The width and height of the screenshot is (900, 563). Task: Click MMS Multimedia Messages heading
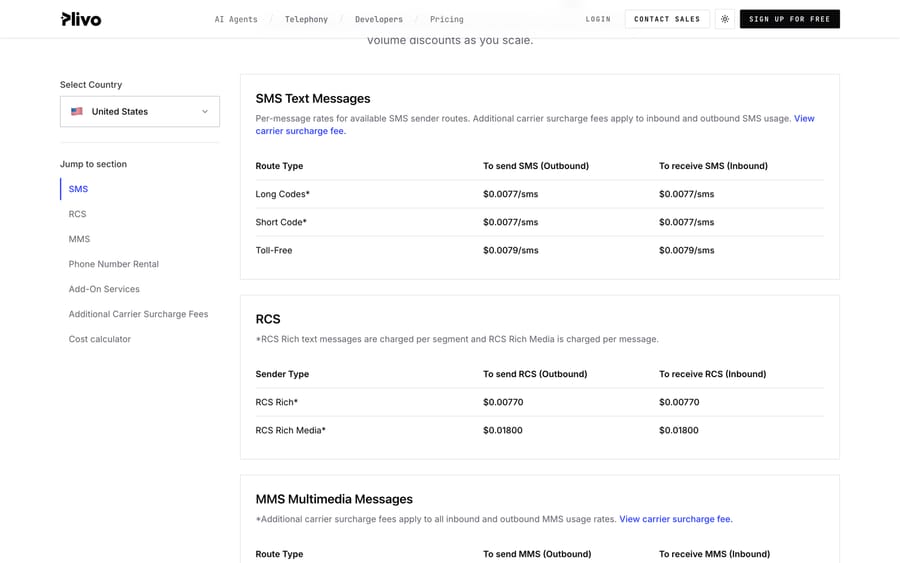(334, 499)
